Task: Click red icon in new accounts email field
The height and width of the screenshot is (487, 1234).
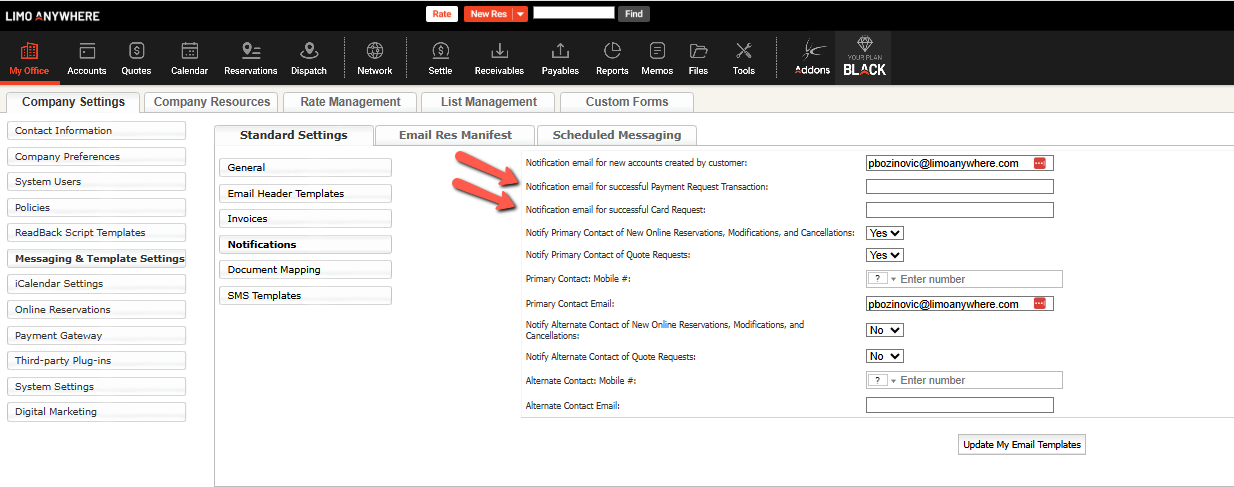Action: click(x=1040, y=163)
